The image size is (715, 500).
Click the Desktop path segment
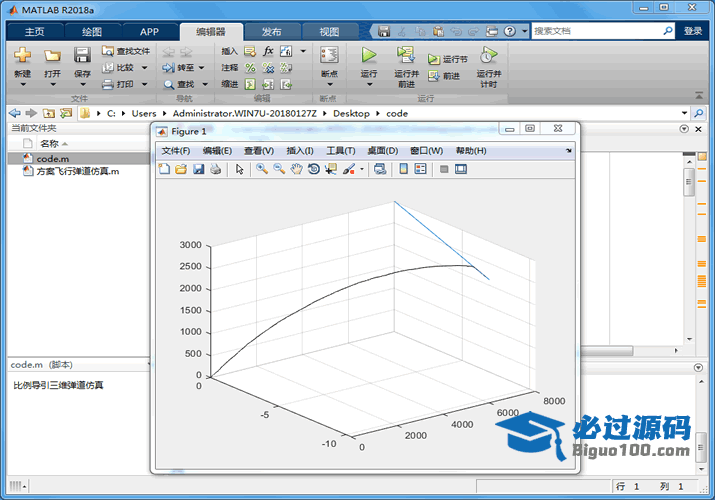pos(351,113)
